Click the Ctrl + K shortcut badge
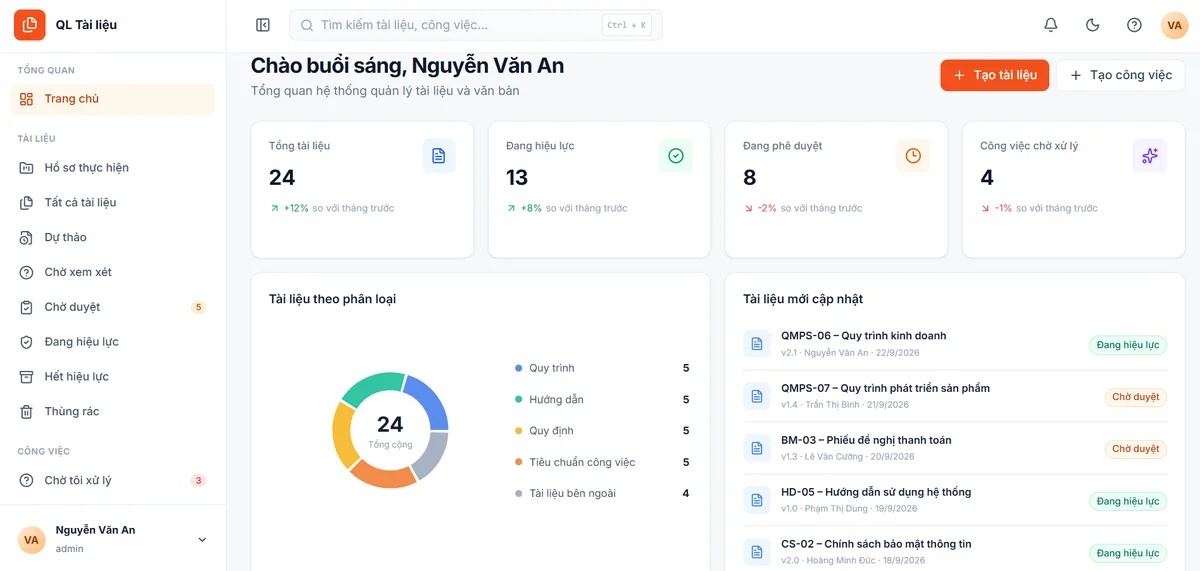The height and width of the screenshot is (571, 1200). click(627, 25)
